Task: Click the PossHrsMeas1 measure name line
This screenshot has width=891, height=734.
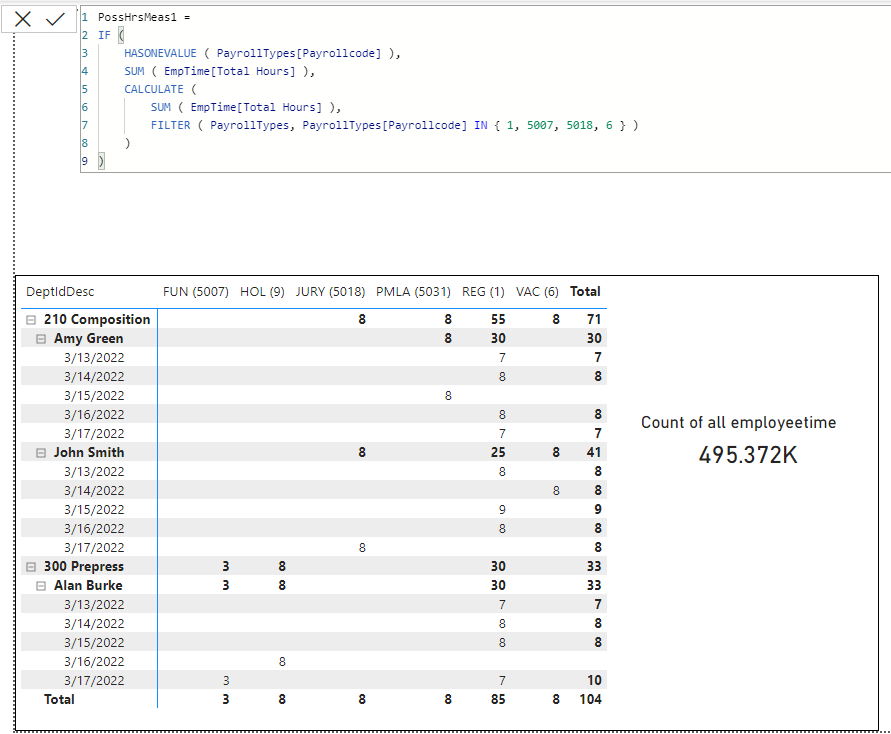Action: point(144,18)
